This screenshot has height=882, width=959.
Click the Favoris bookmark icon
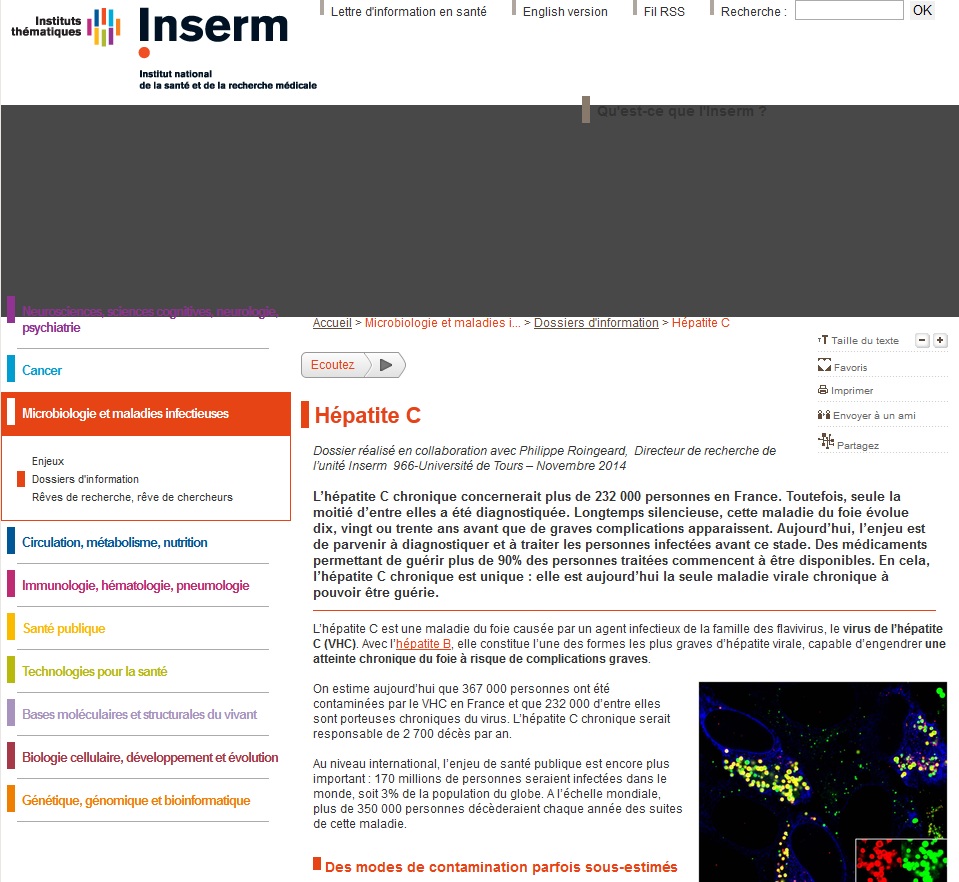pos(824,366)
